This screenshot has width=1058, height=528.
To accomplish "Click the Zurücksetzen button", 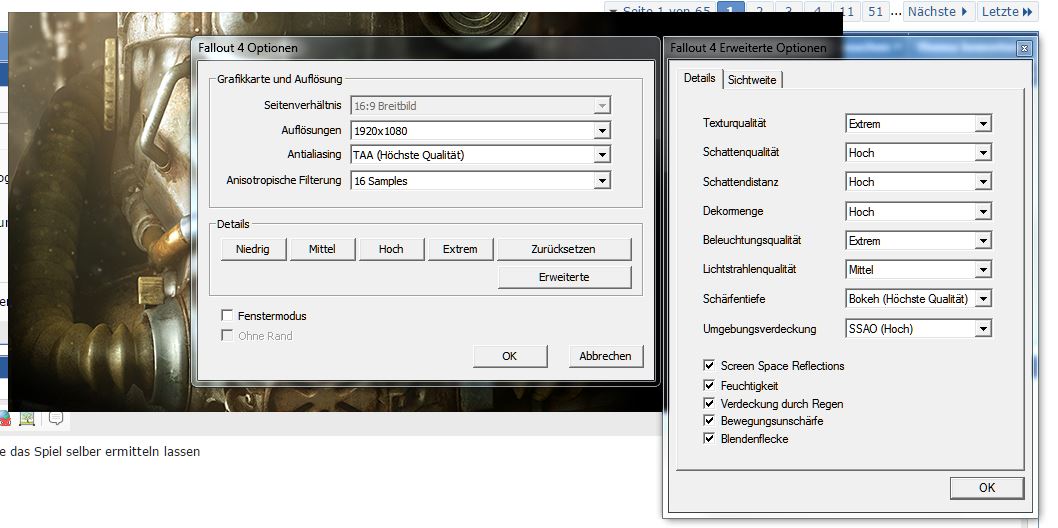I will point(564,249).
